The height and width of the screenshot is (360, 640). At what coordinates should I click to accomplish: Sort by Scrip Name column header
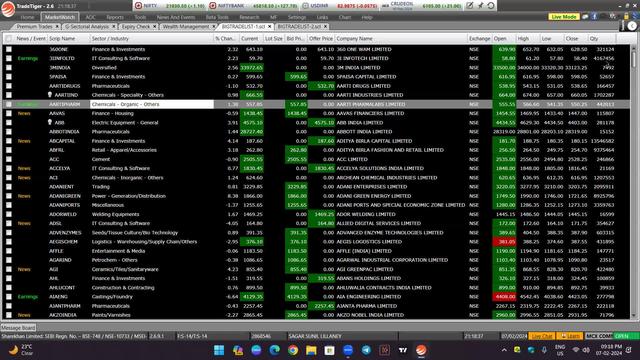click(69, 38)
